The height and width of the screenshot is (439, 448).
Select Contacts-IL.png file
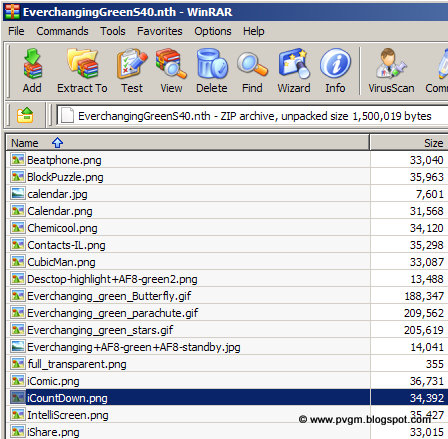(66, 245)
